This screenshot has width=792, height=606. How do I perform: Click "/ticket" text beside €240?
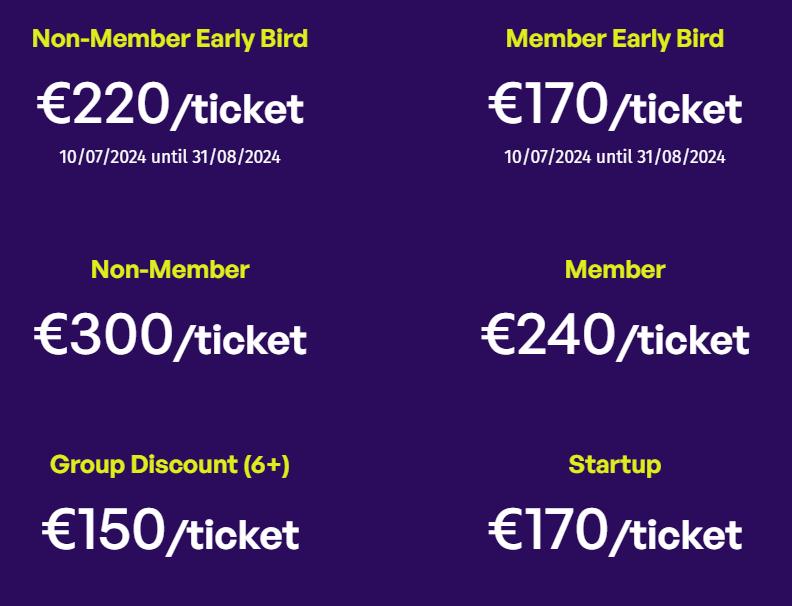click(683, 341)
